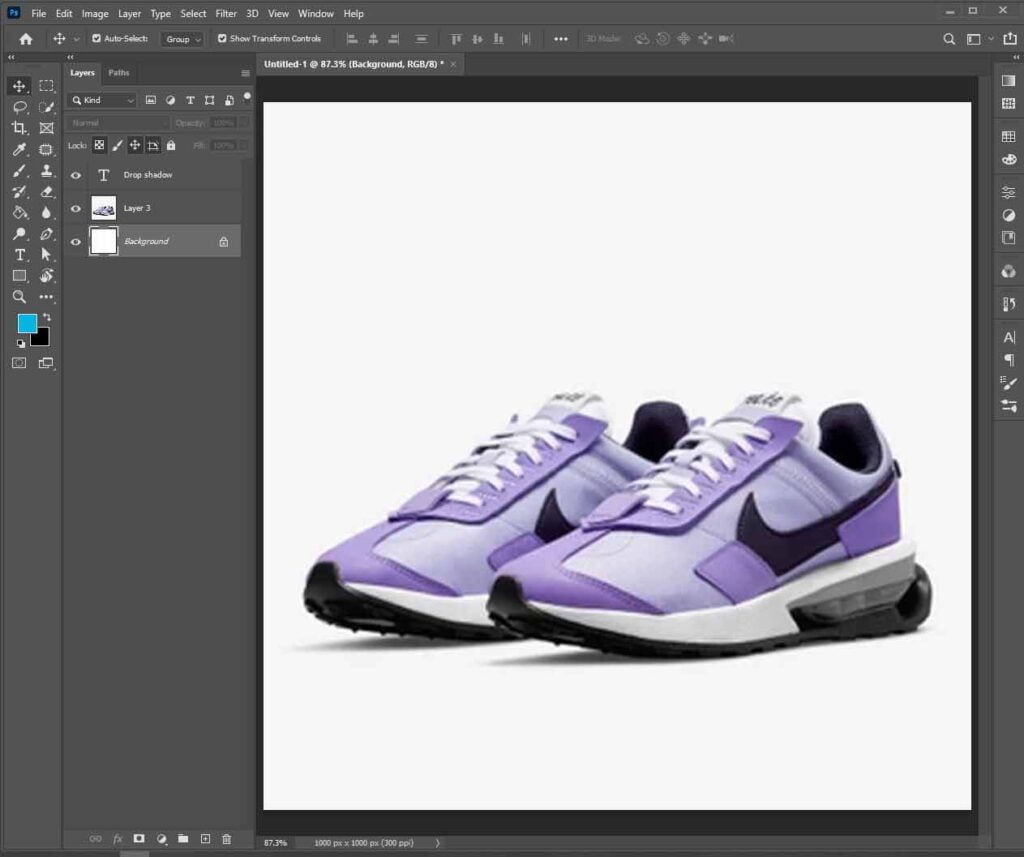
Task: Select the History Brush tool
Action: pos(19,191)
